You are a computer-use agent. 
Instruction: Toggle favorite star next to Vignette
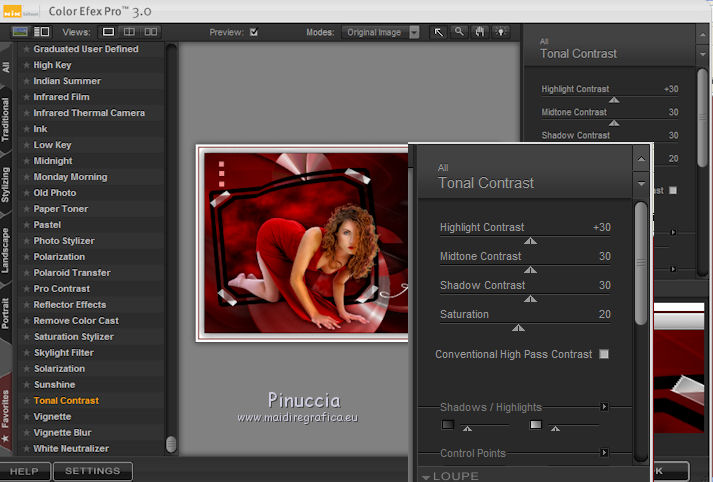[27, 417]
